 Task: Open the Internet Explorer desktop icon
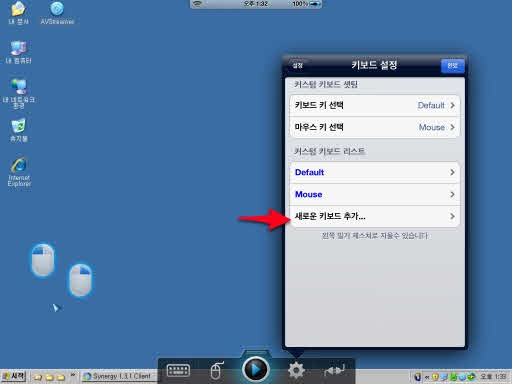pyautogui.click(x=19, y=171)
